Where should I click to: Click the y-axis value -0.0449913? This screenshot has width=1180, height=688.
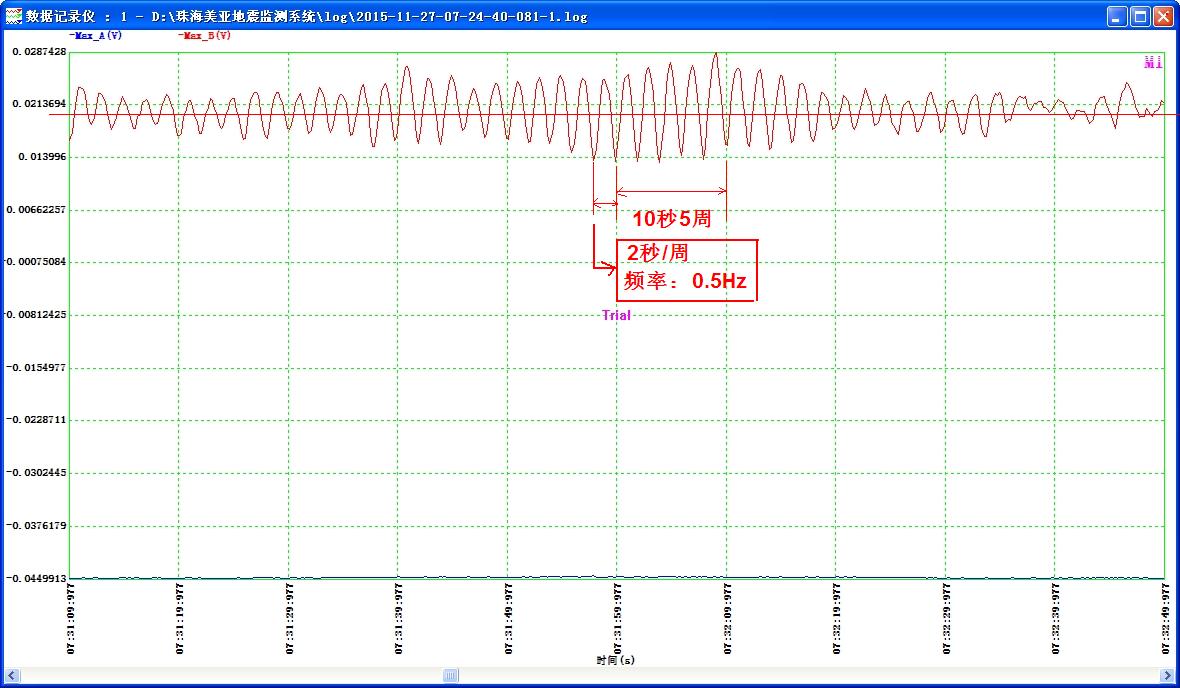(36, 578)
